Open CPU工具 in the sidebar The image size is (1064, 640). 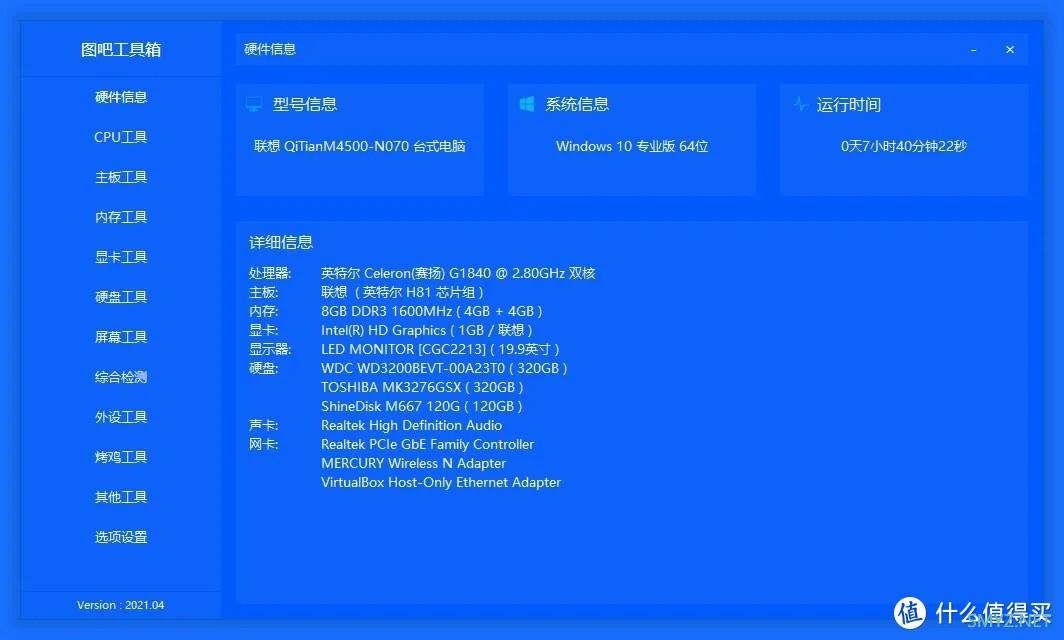121,137
